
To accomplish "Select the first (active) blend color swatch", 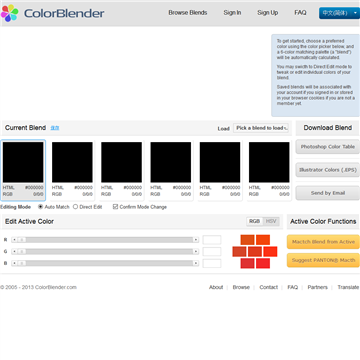I will pos(23,162).
